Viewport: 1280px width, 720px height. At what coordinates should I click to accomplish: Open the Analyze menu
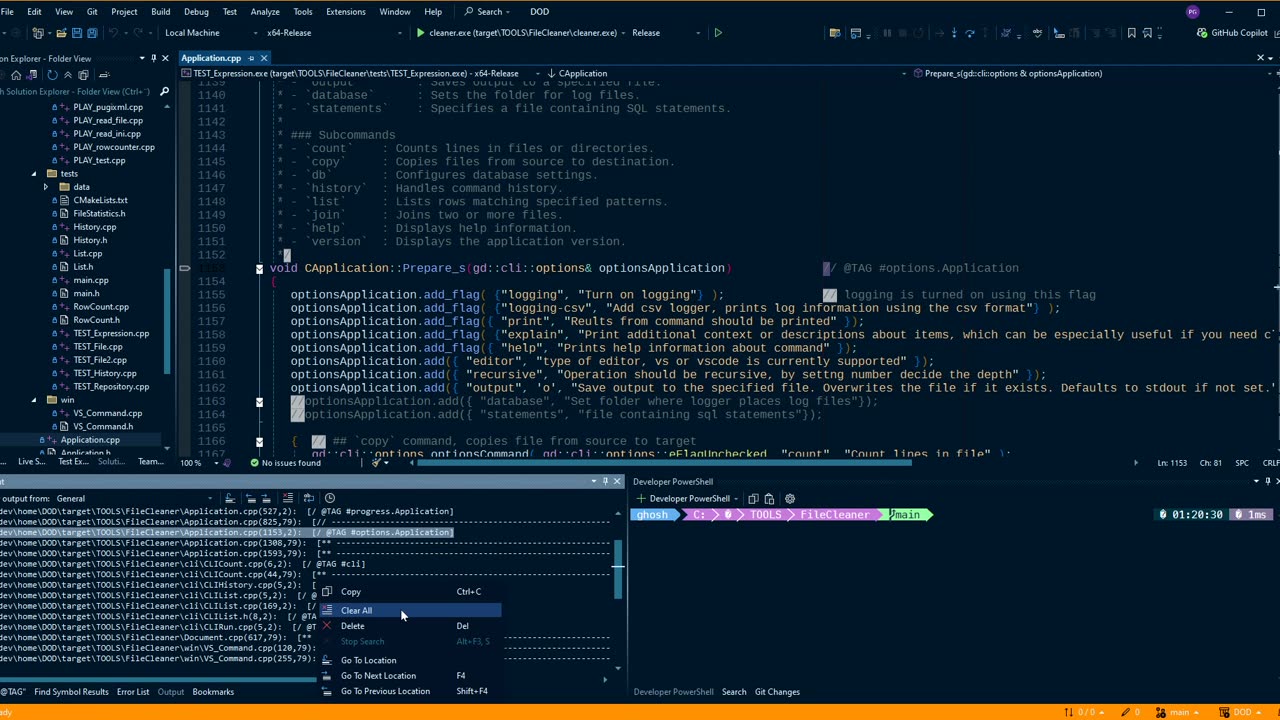click(265, 12)
